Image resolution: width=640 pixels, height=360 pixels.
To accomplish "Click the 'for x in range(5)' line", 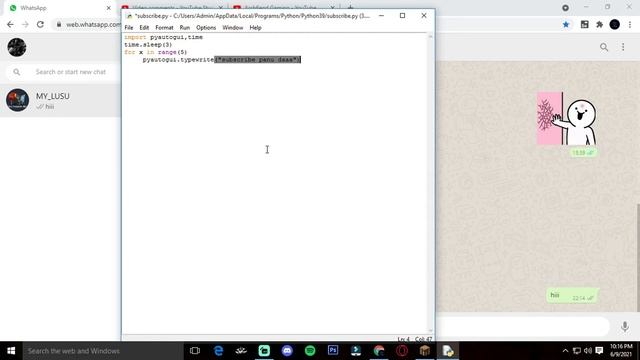I will tap(156, 52).
